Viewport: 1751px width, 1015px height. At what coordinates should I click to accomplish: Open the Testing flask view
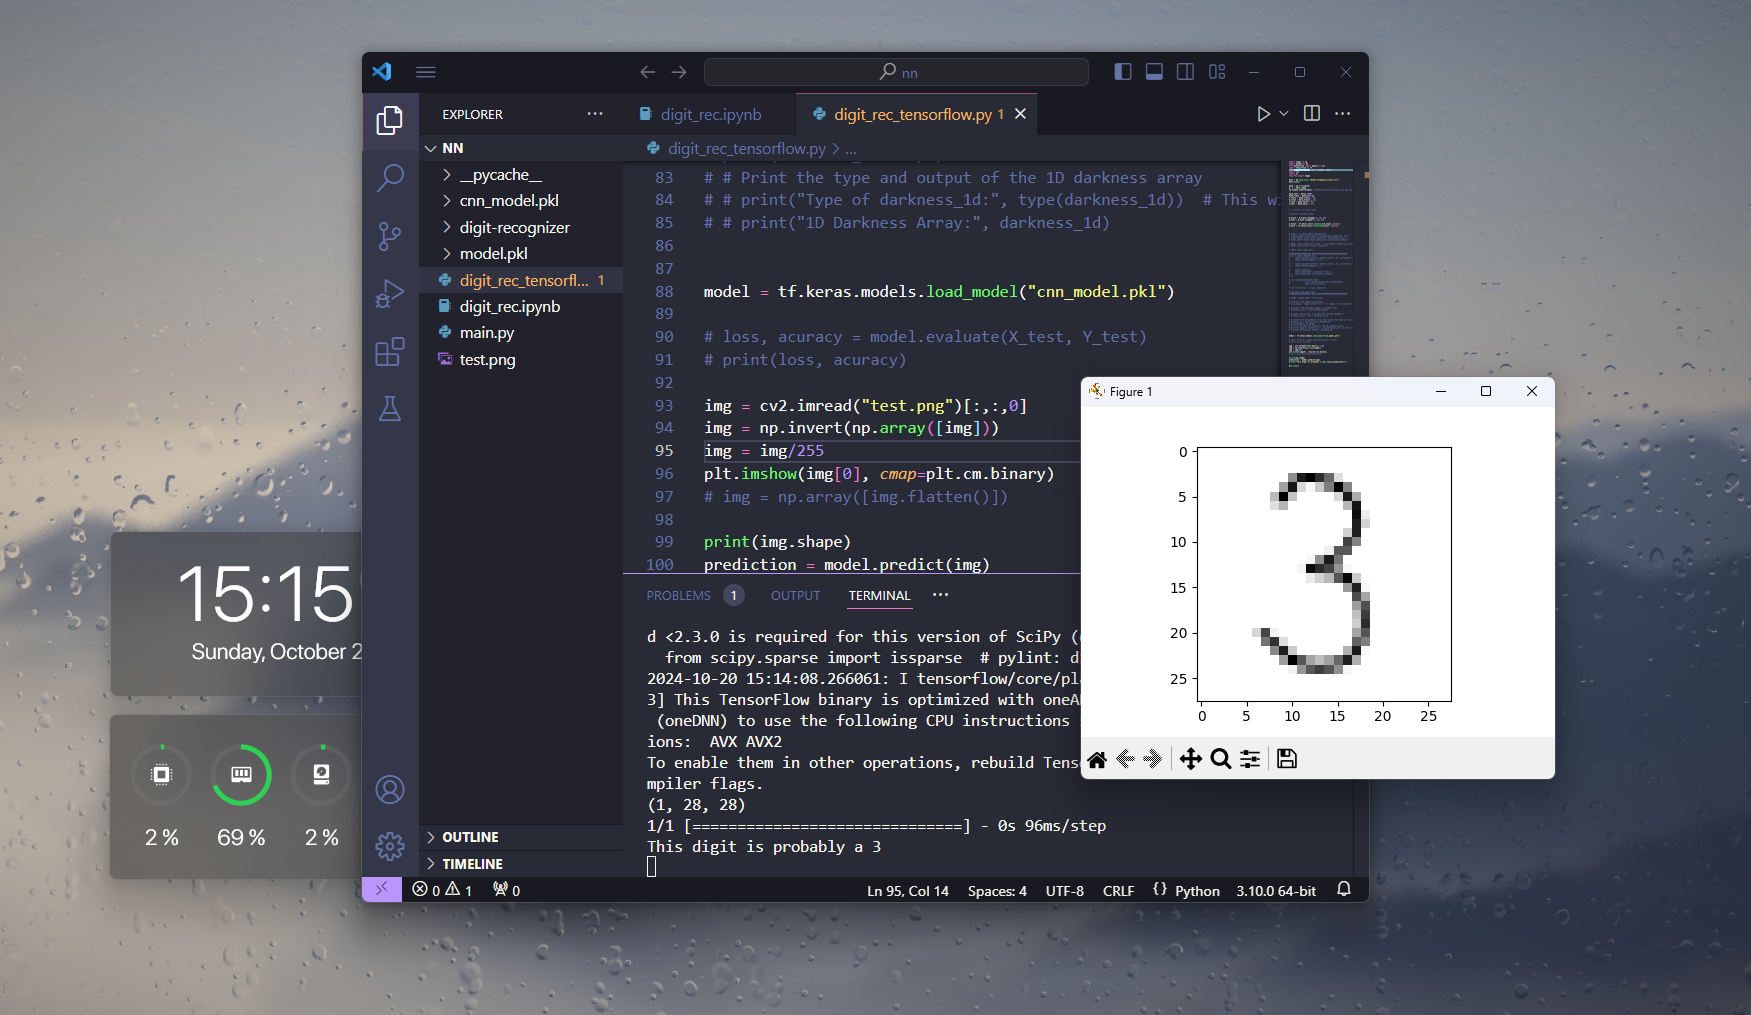(x=389, y=409)
